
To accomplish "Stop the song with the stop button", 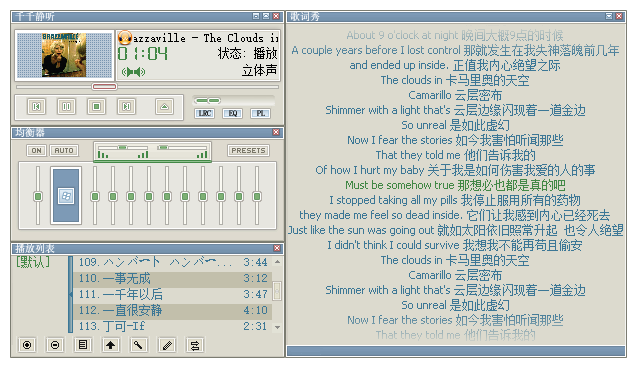I will [x=97, y=107].
